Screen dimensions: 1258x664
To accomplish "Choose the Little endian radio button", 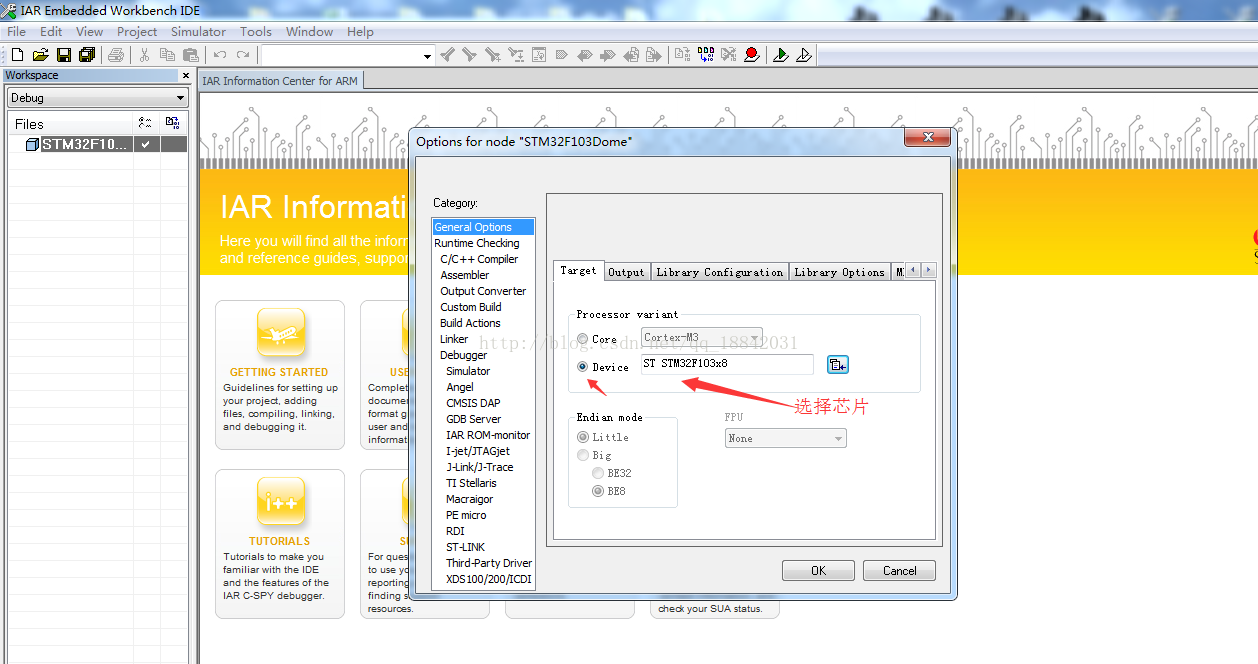I will 583,437.
